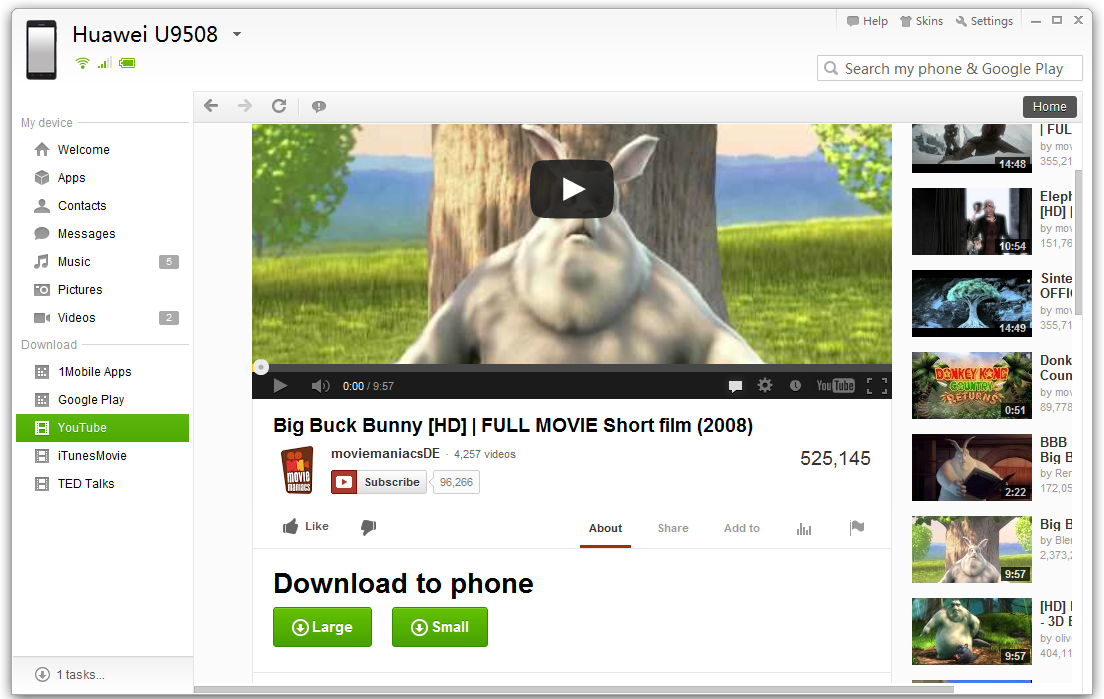Like the video with the thumbs up

[306, 526]
